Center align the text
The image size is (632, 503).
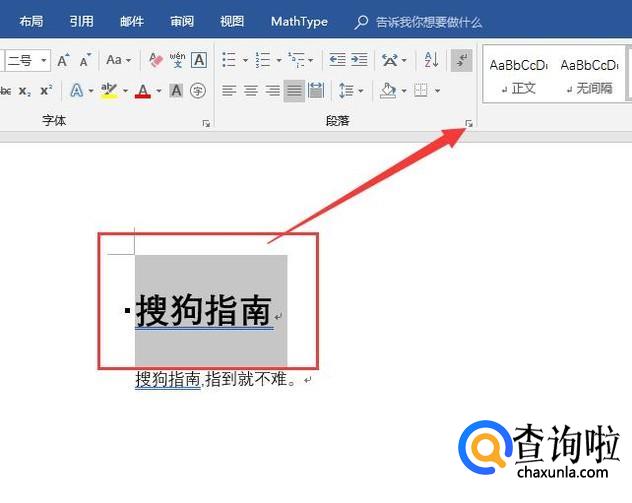pos(251,91)
